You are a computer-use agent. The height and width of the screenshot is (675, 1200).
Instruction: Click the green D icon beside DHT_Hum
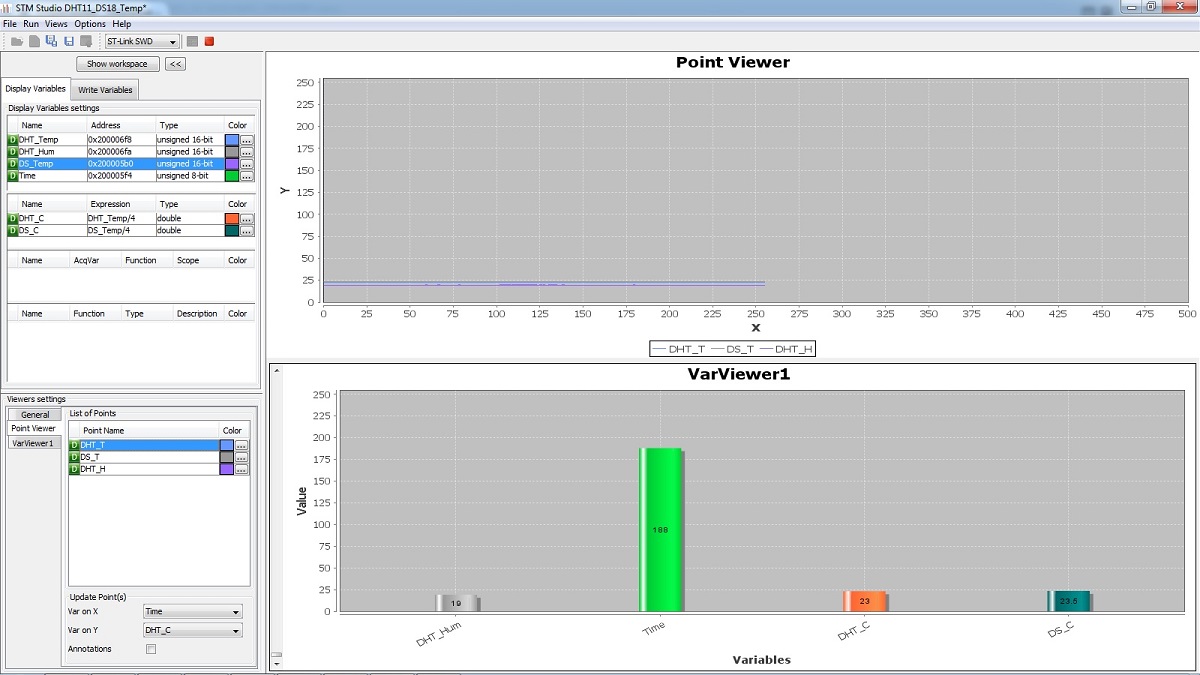pyautogui.click(x=13, y=152)
